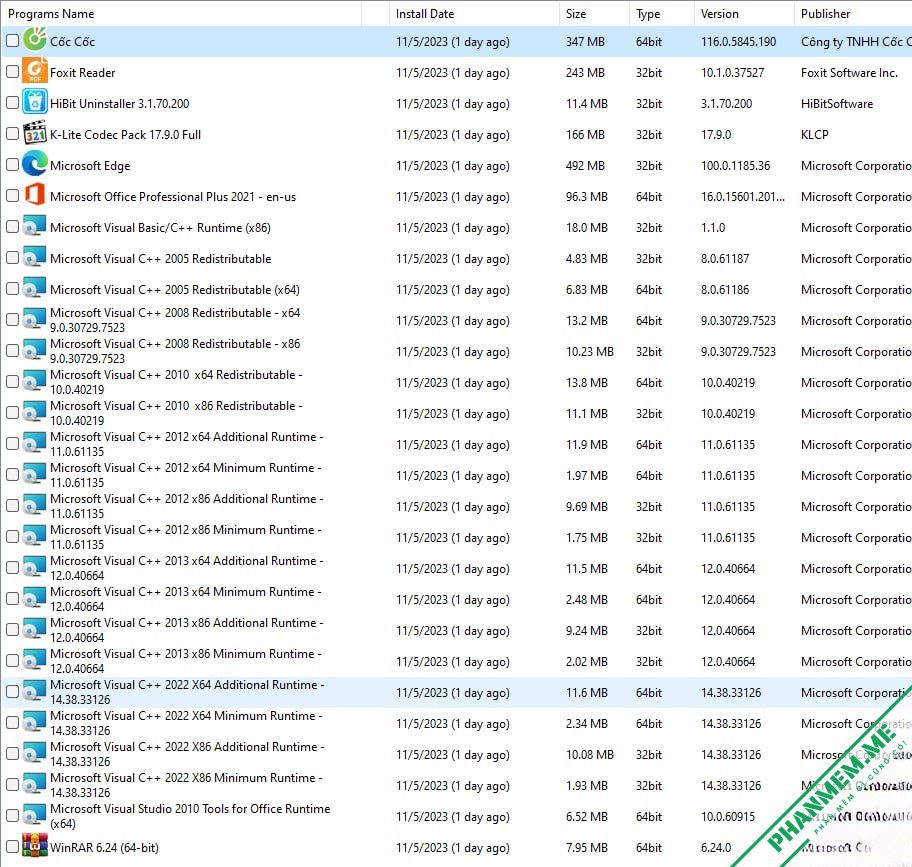Check the HiBit Uninstaller 3.1.70.200 box

tap(12, 102)
